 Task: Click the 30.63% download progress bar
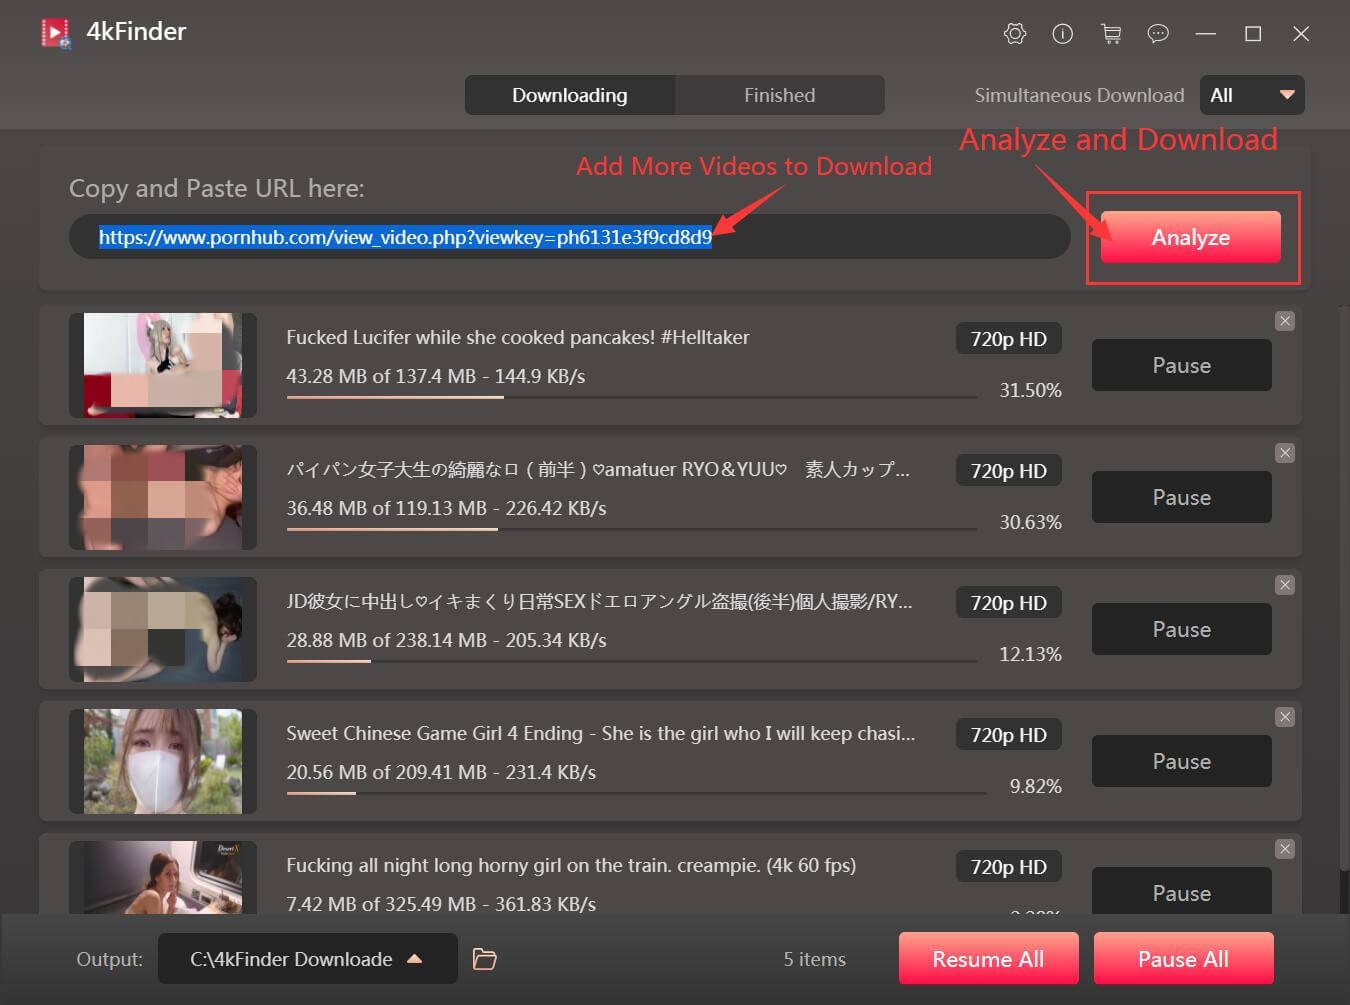point(632,530)
